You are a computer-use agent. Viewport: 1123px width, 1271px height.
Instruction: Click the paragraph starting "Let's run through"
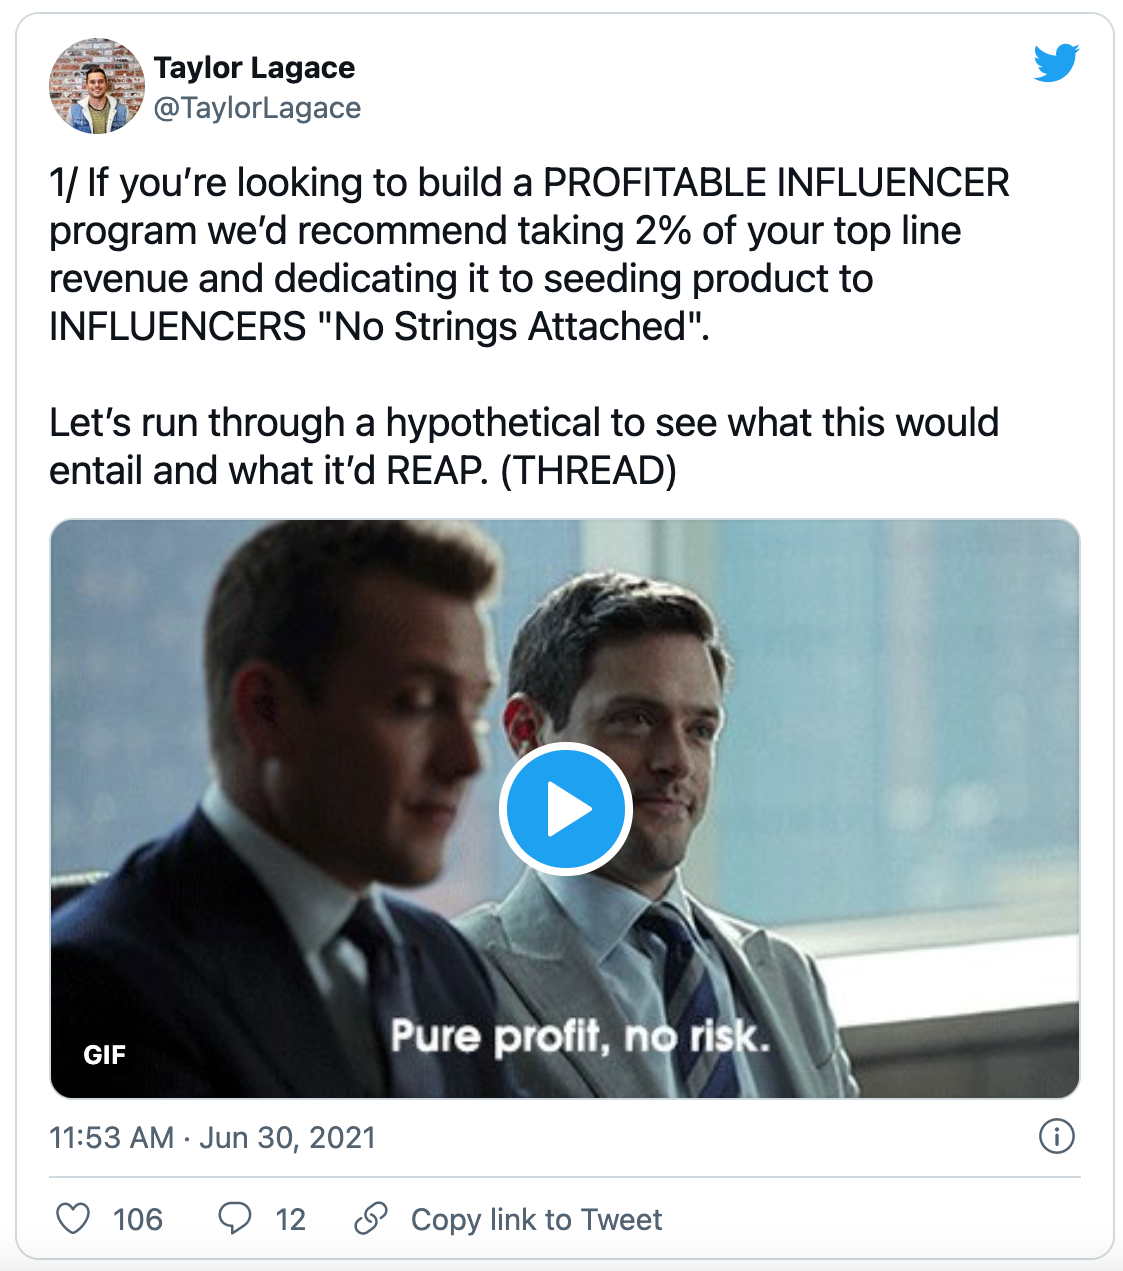tap(523, 446)
